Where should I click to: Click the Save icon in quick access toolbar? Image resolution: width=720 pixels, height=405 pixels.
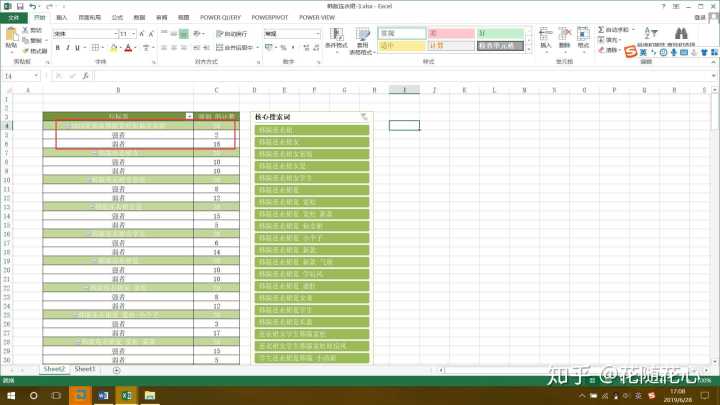point(19,6)
